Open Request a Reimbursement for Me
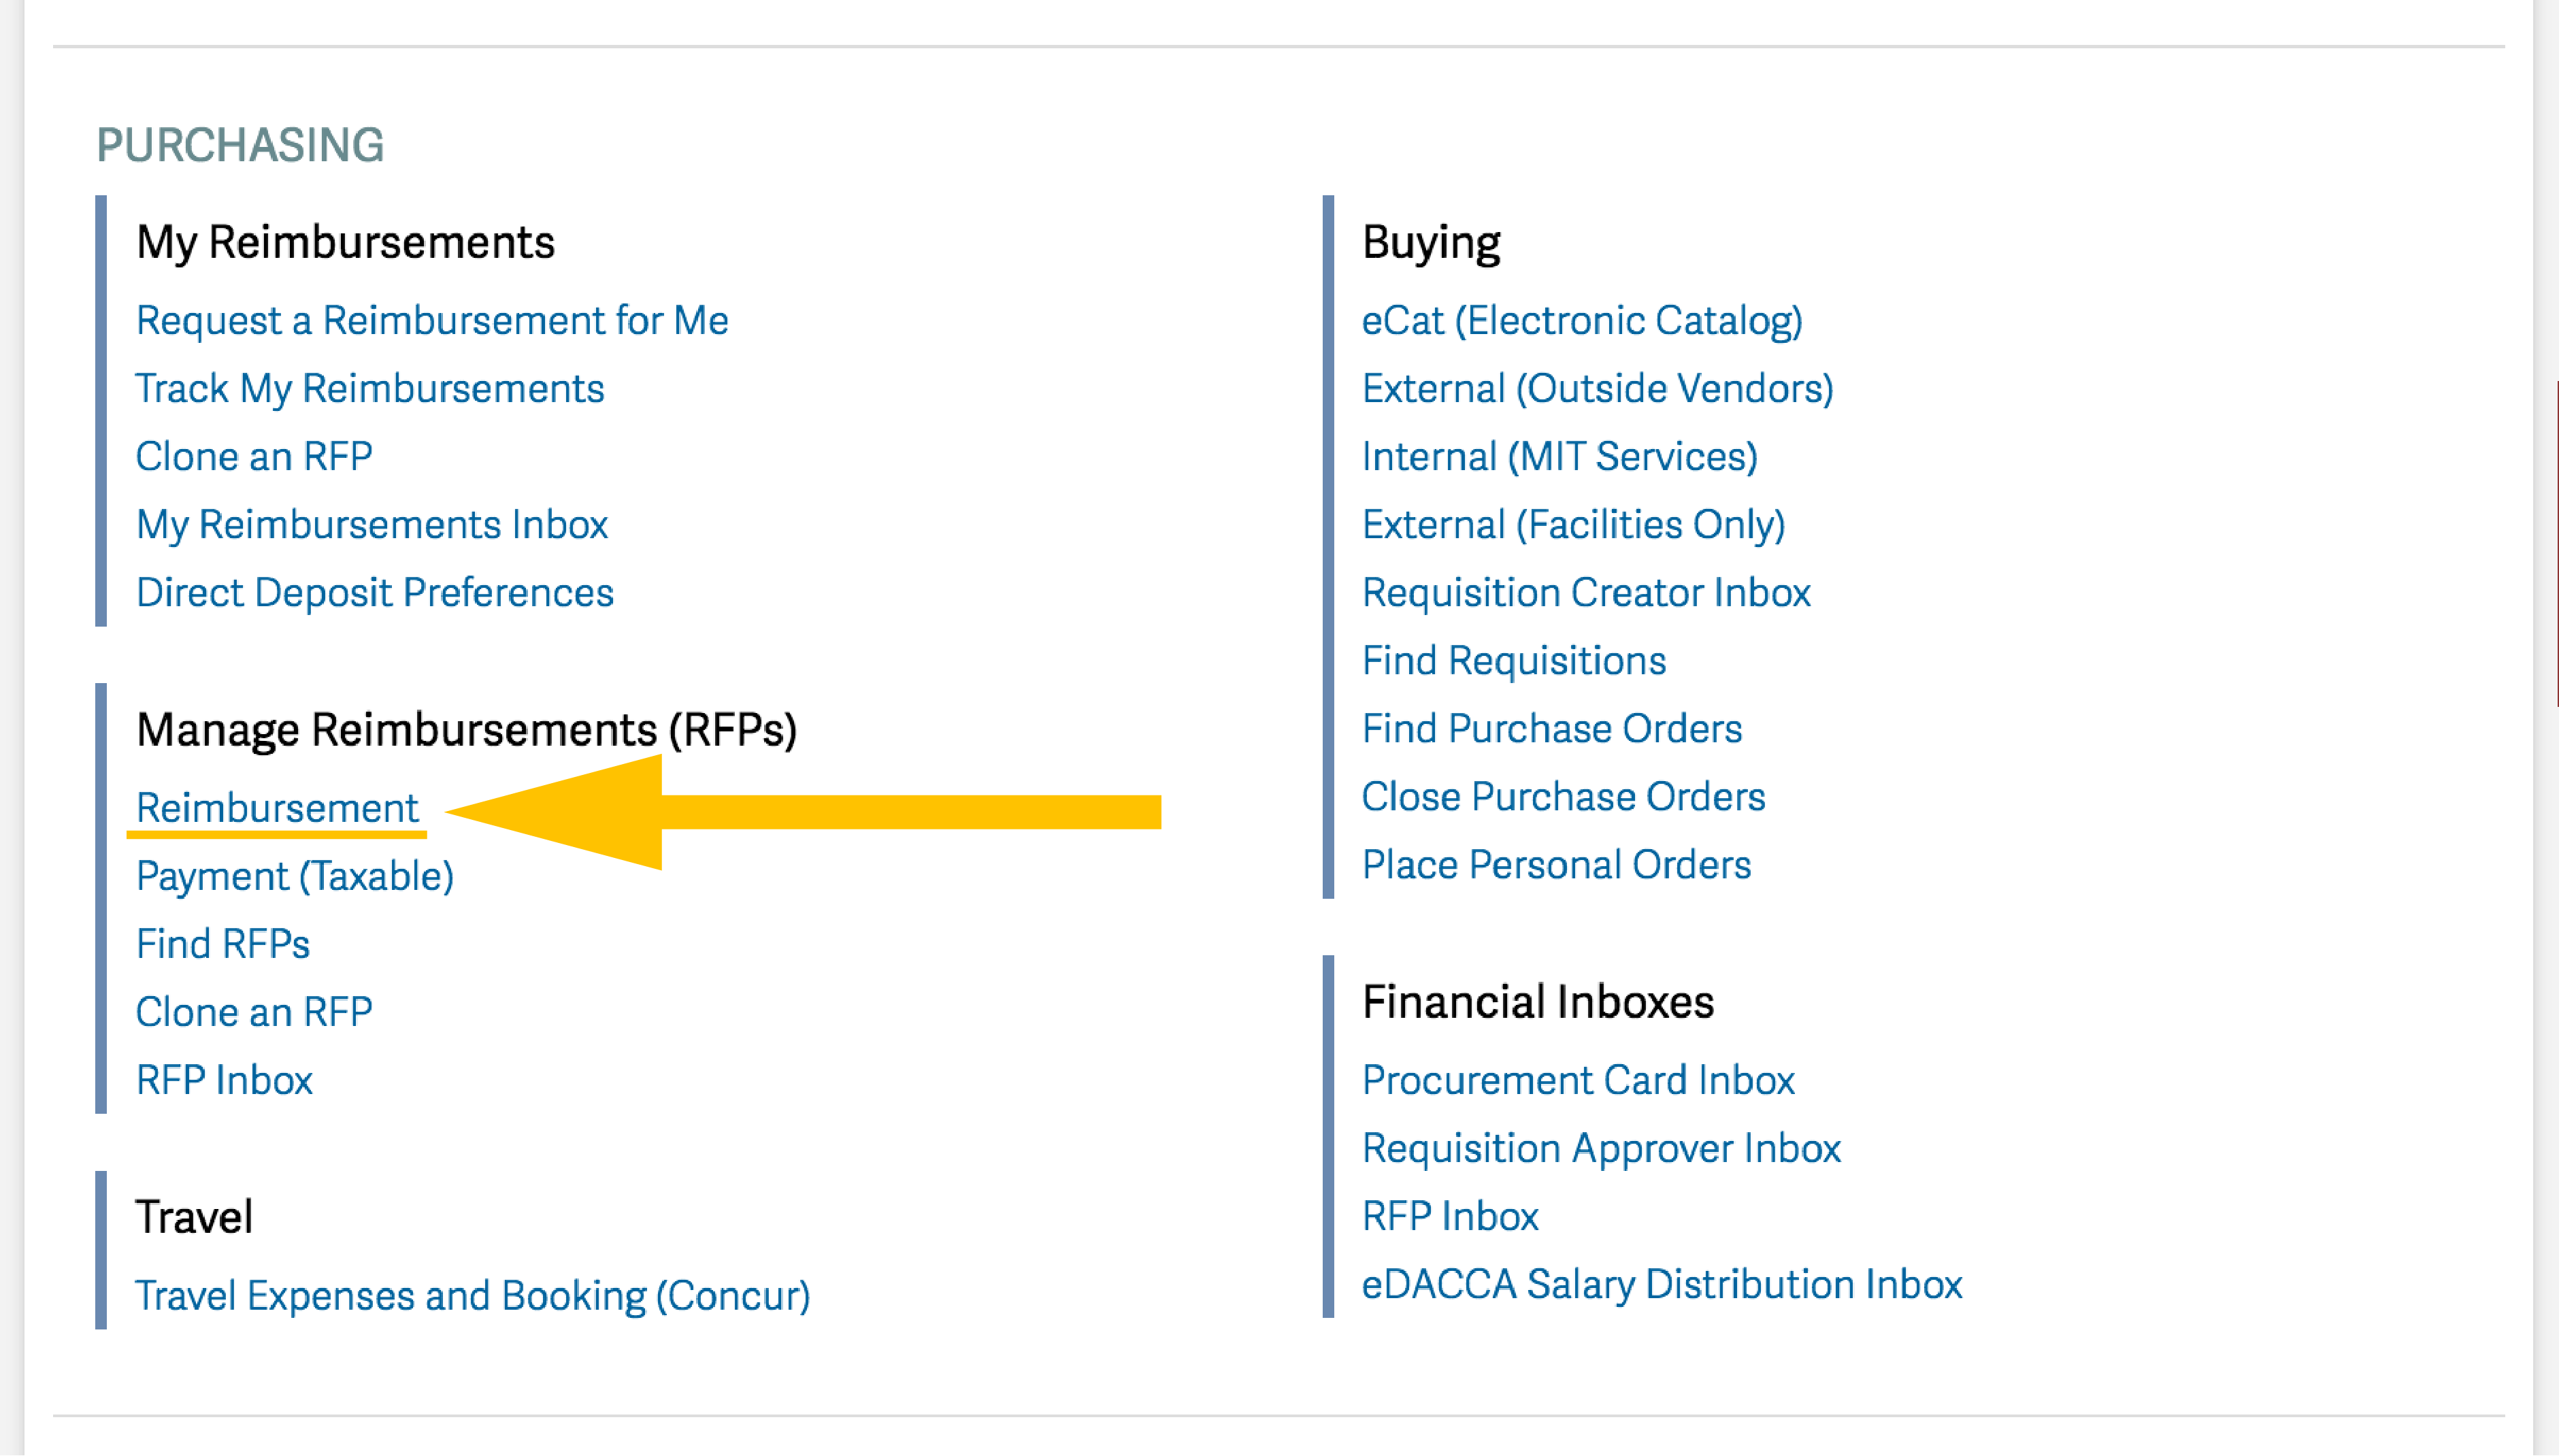Screen dimensions: 2559x1456 point(432,321)
